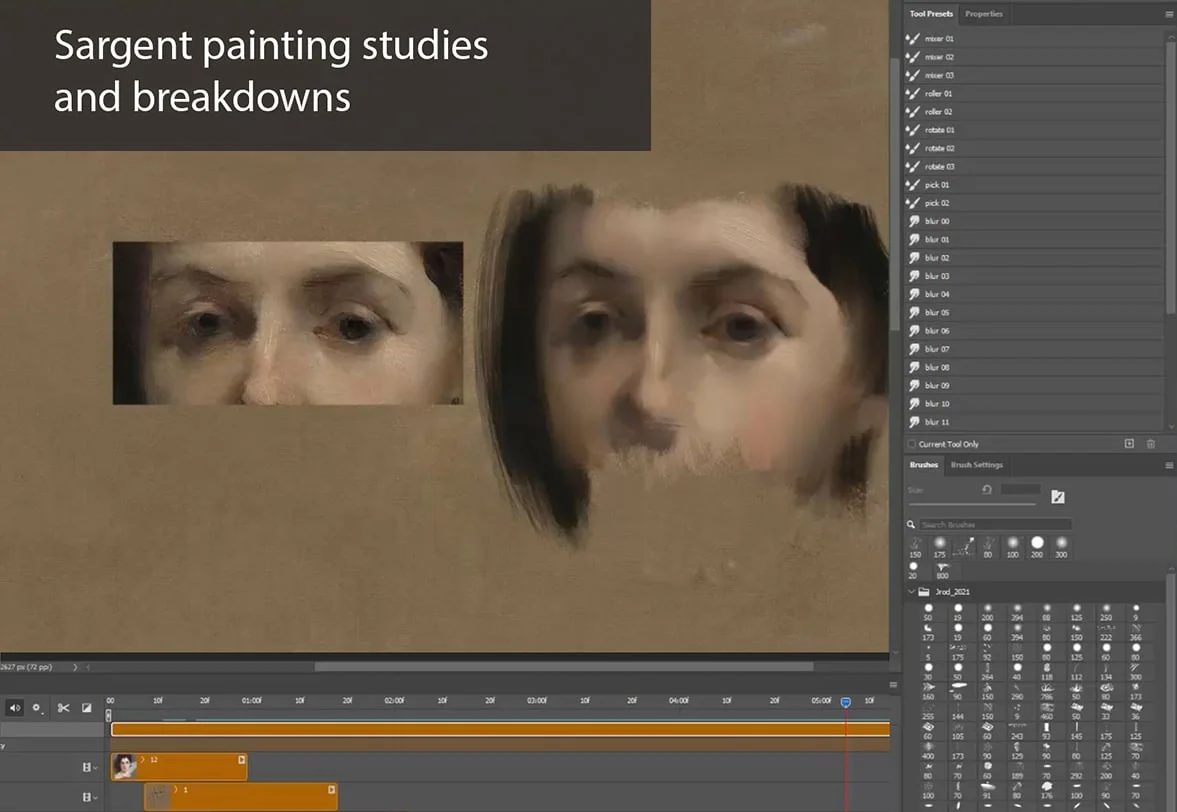Enable the Current Tool Only checkbox
The width and height of the screenshot is (1177, 812).
tap(911, 443)
